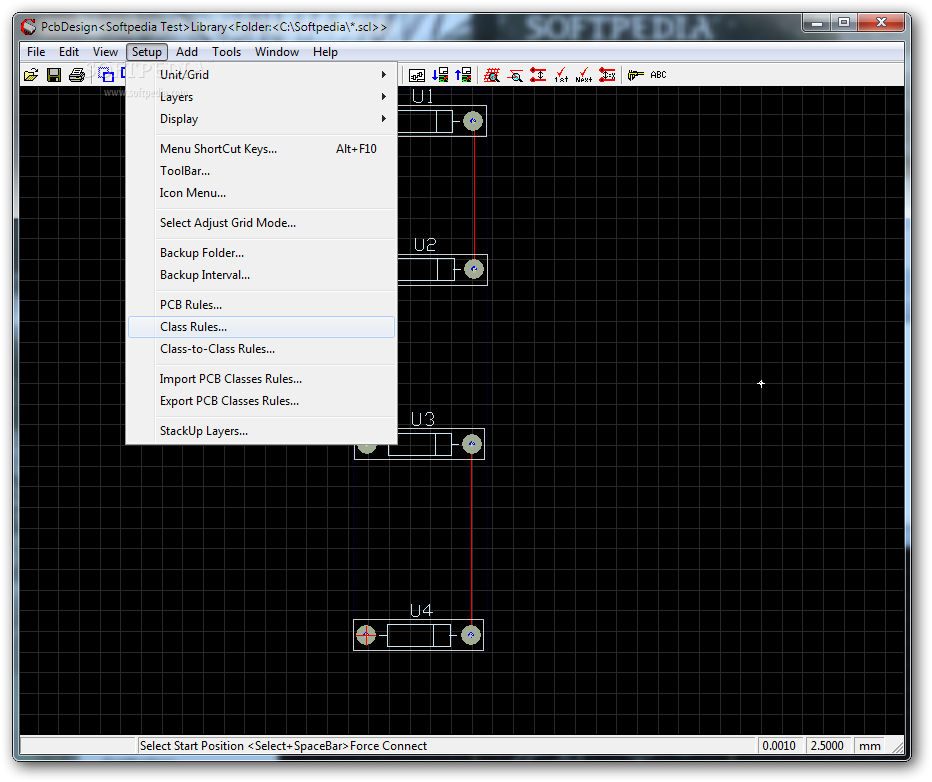The width and height of the screenshot is (932, 782).
Task: Click the red grid check with magnifier icon
Action: pyautogui.click(x=492, y=75)
